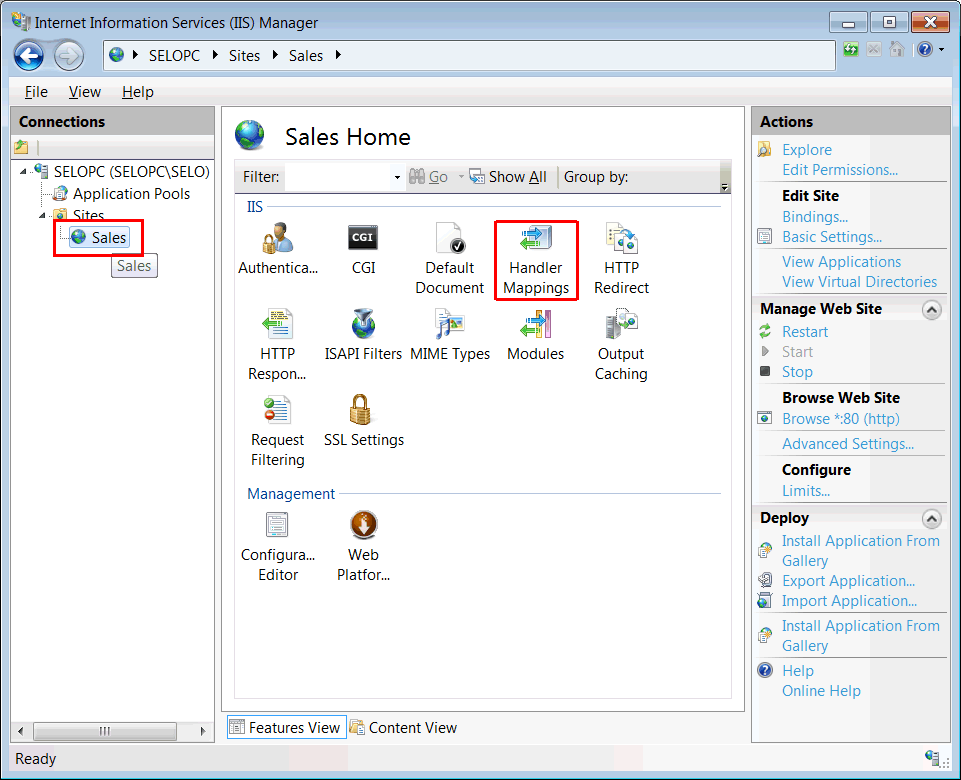Select SELOPC server tree node
The image size is (961, 780).
(131, 172)
